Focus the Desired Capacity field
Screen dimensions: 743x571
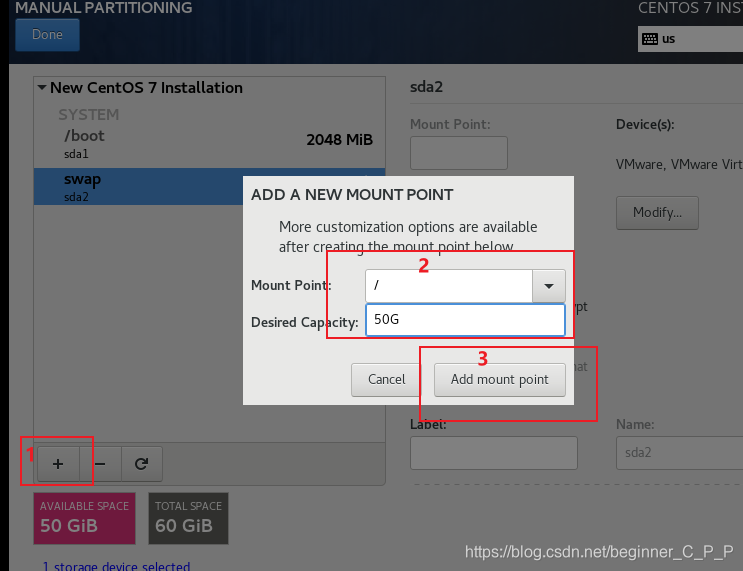(465, 320)
